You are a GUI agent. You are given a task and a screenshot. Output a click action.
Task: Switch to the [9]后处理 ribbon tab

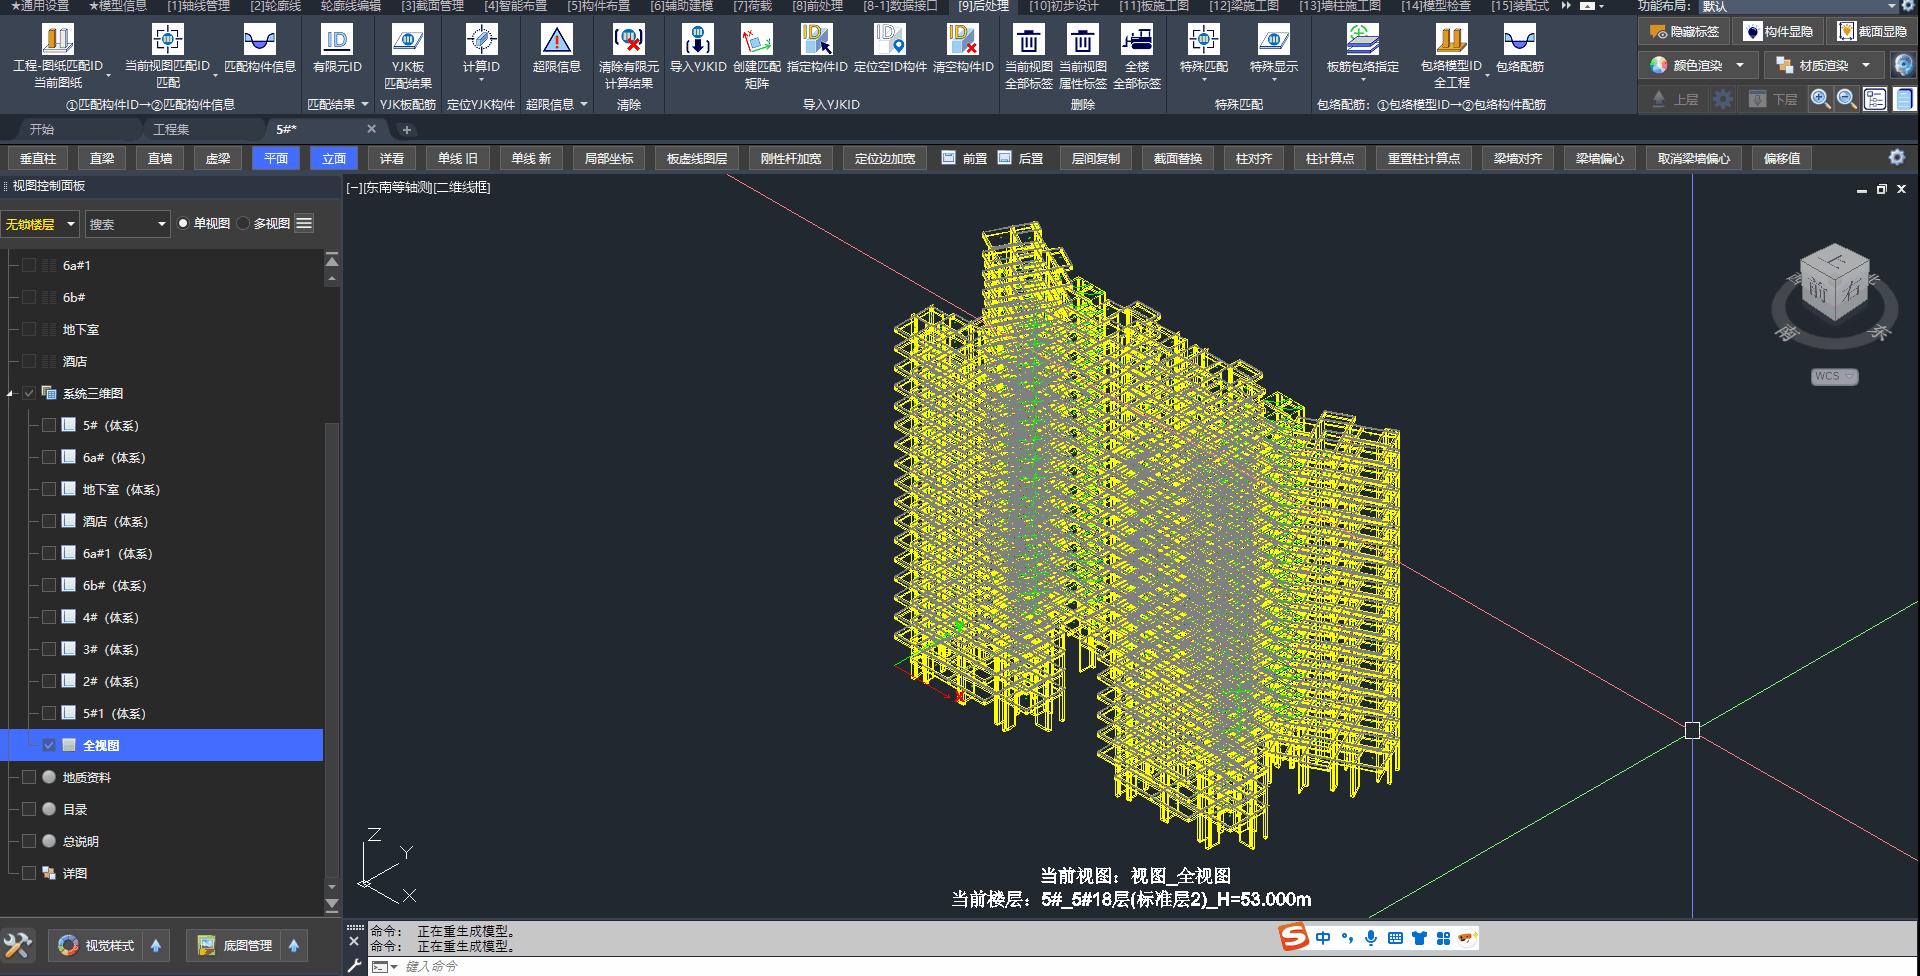tap(983, 6)
